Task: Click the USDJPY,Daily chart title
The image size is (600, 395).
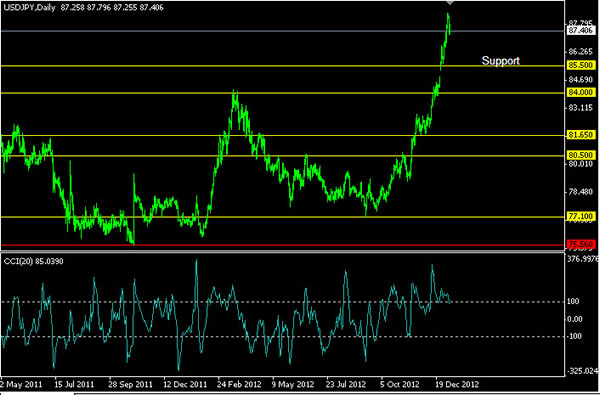Action: click(x=29, y=7)
